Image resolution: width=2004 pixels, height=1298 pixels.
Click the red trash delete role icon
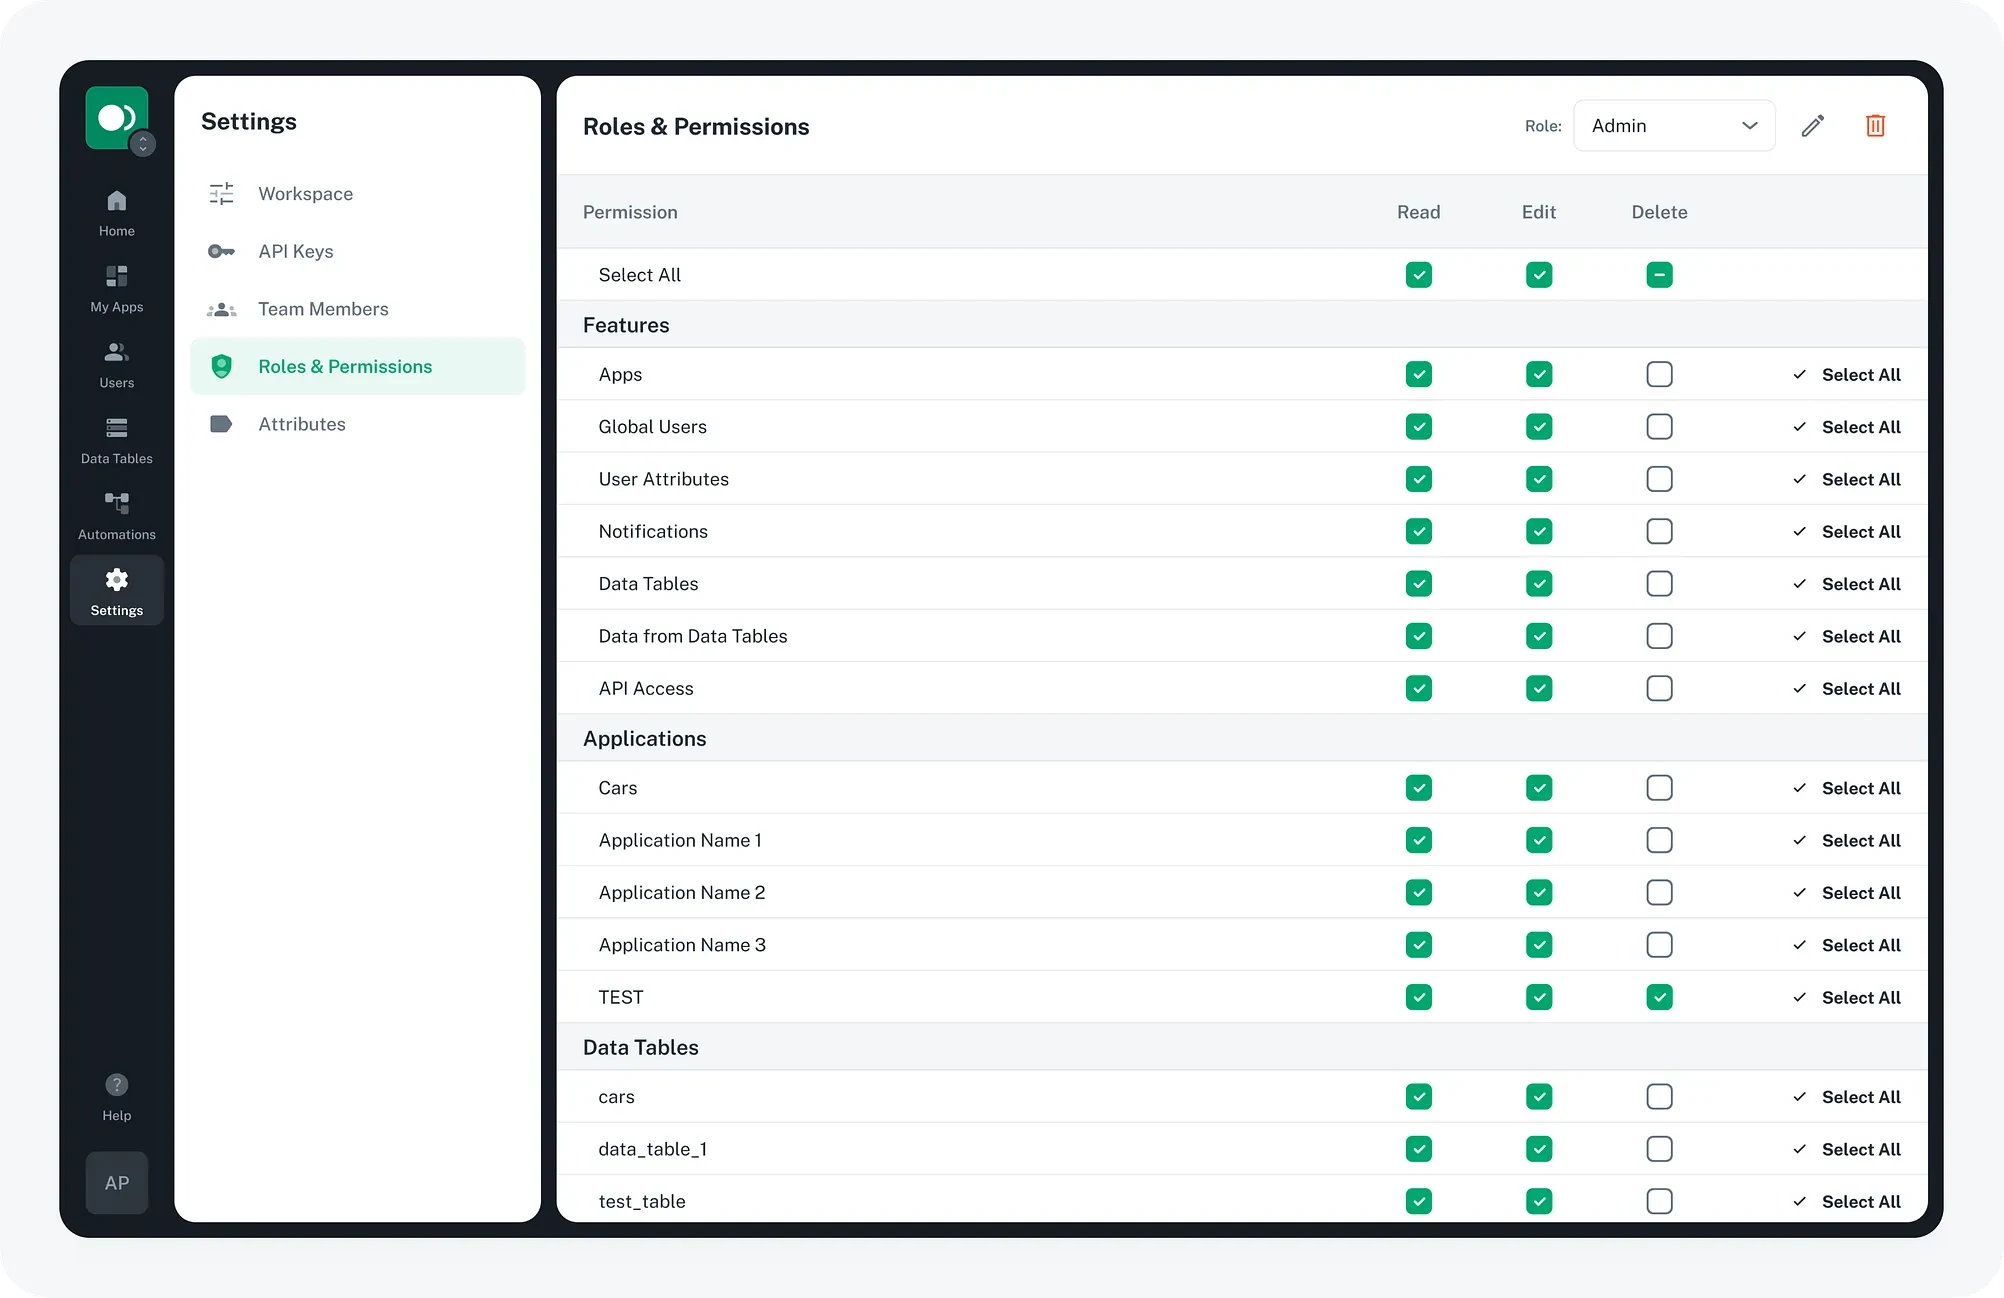coord(1875,126)
